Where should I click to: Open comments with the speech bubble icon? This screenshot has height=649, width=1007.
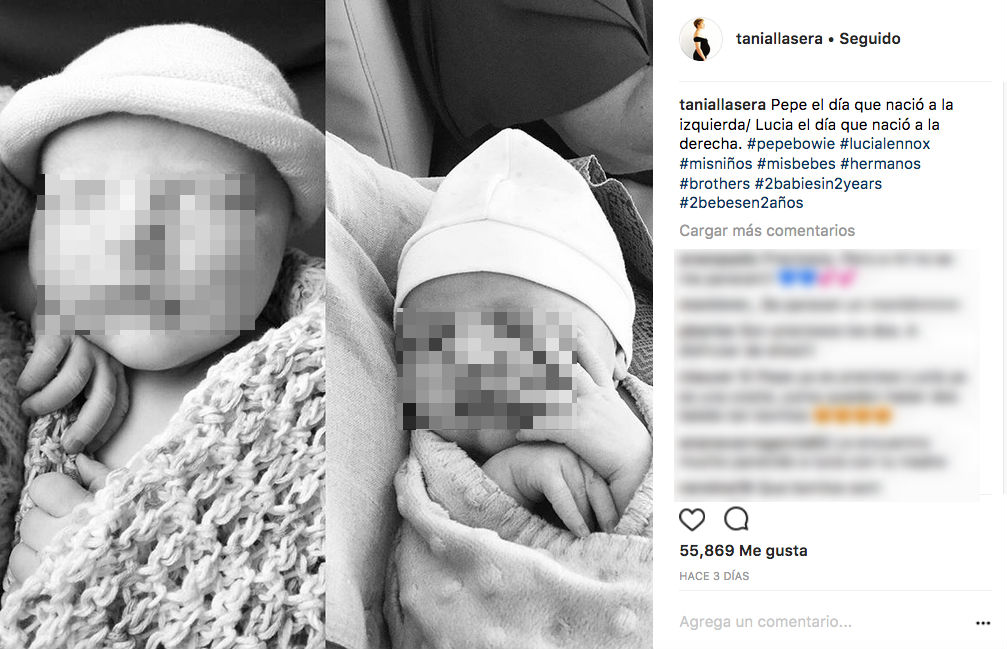coord(736,519)
